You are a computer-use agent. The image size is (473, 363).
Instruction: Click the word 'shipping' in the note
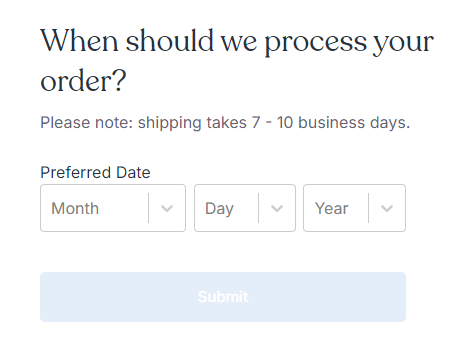[x=170, y=123]
